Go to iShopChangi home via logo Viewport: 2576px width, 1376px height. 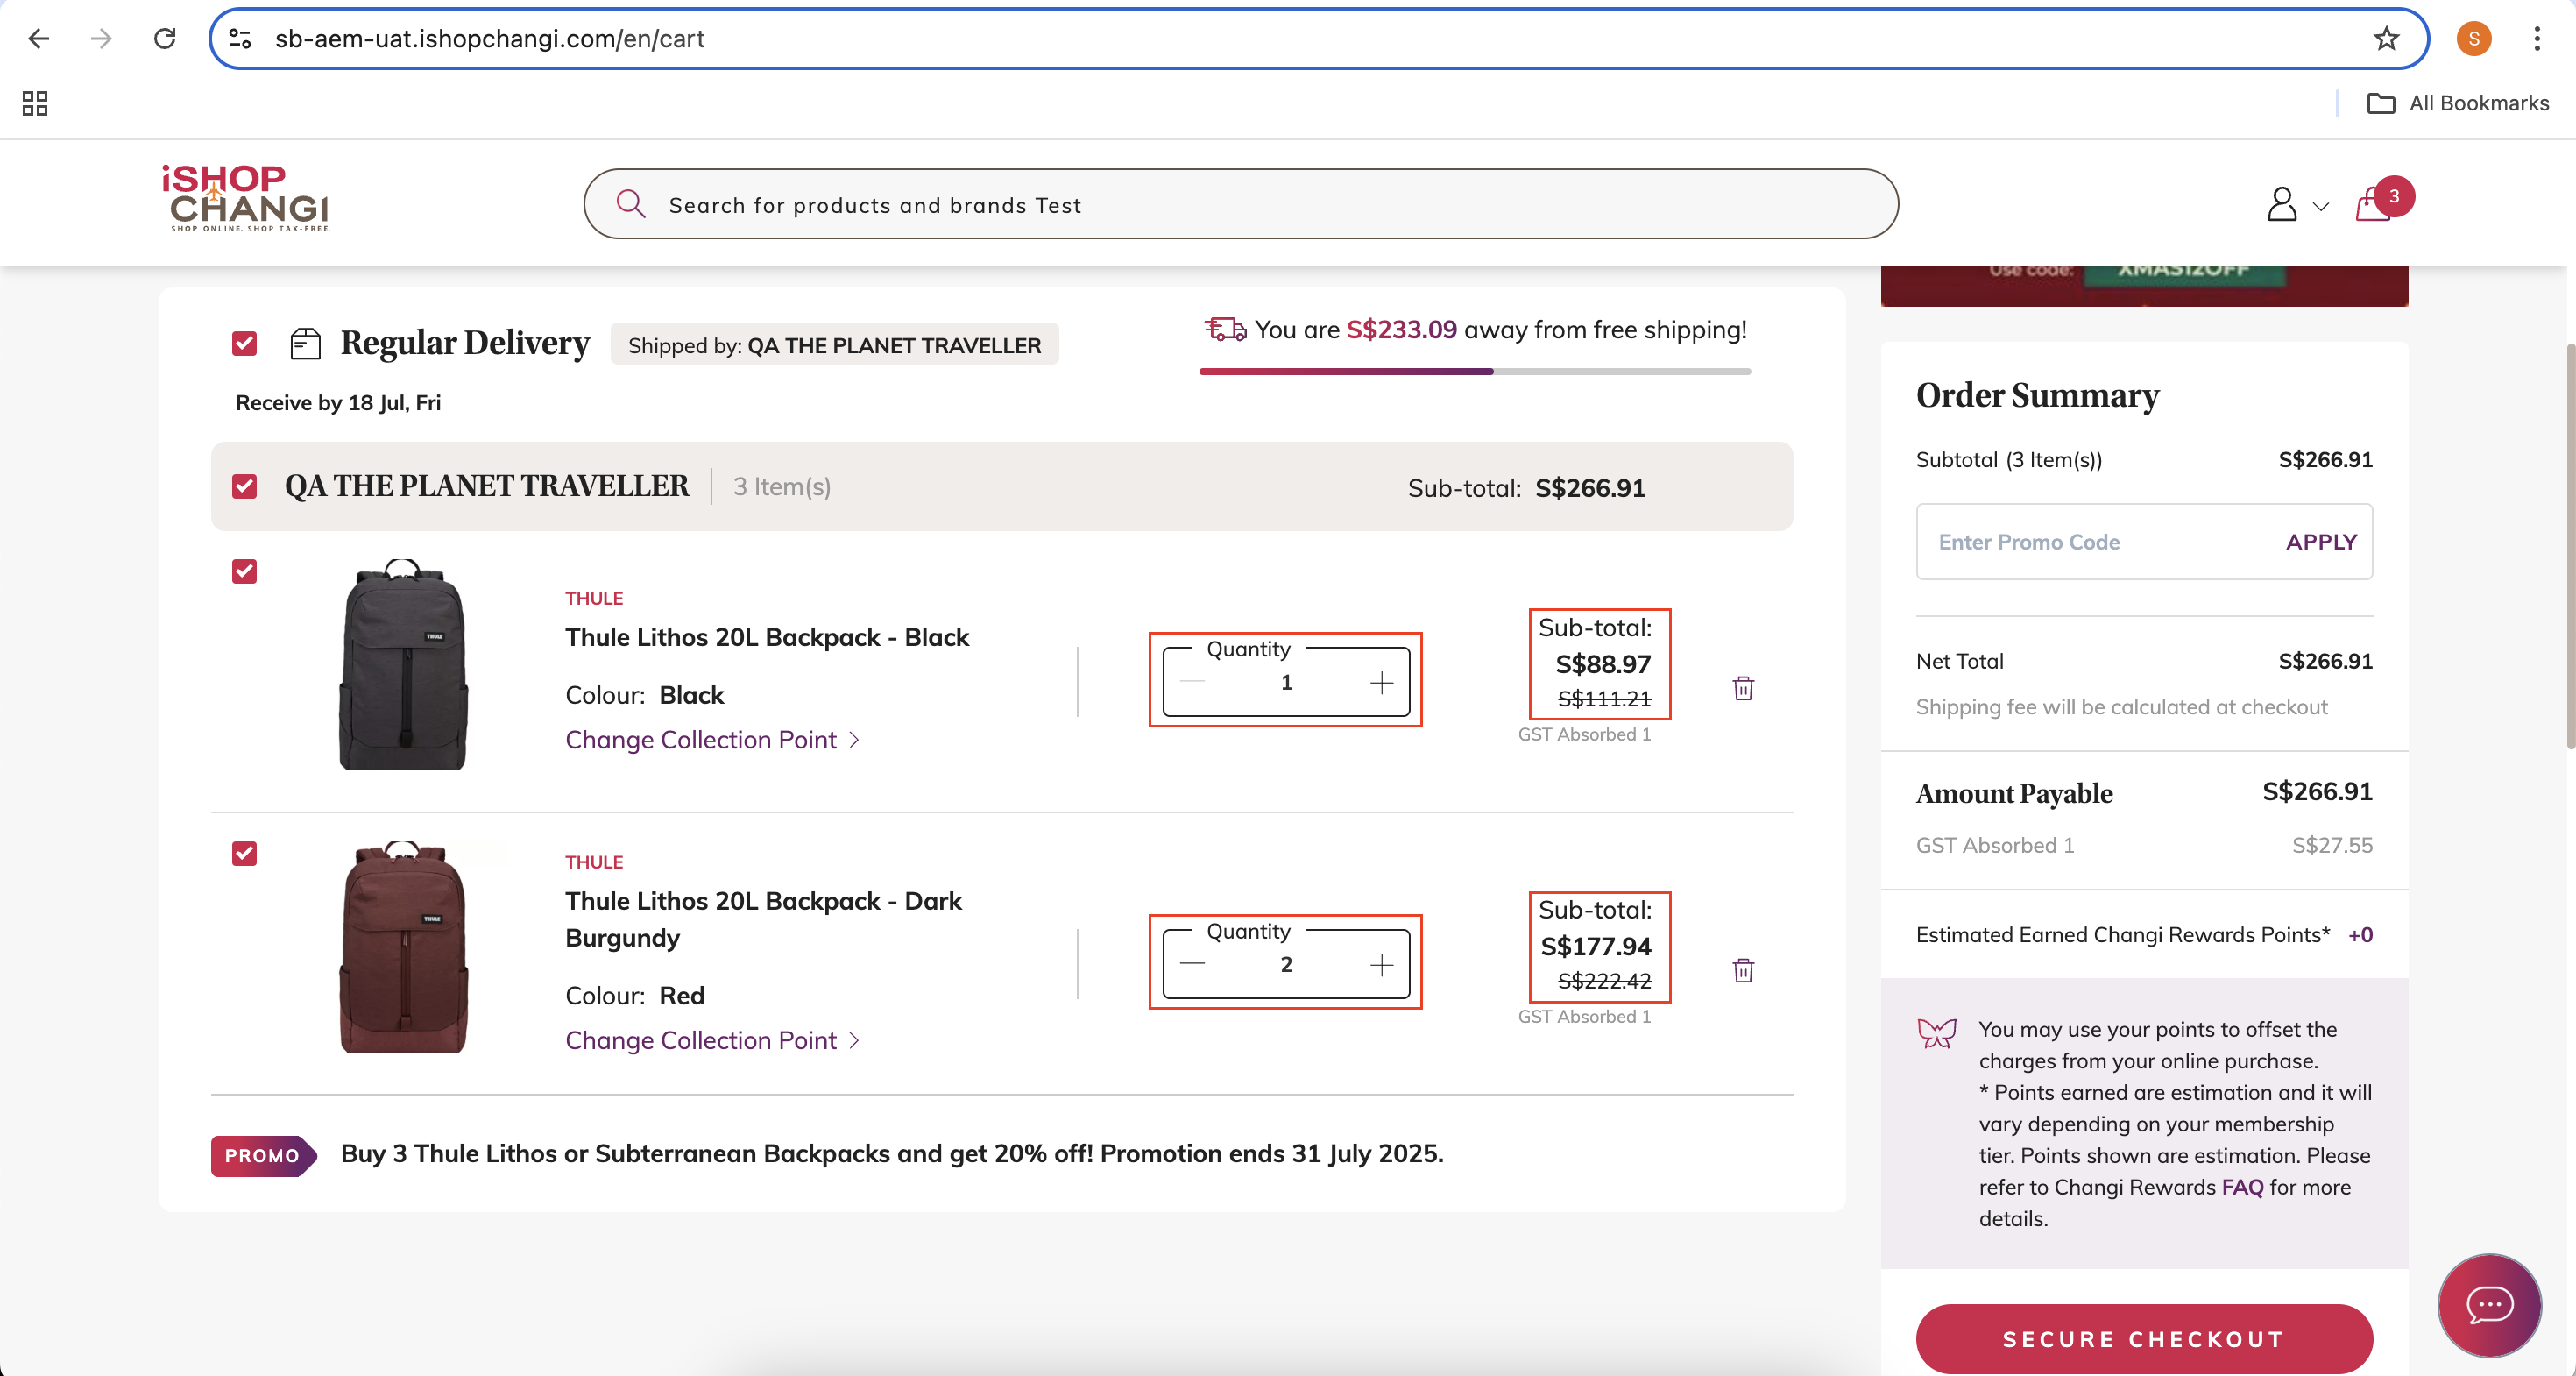[246, 198]
